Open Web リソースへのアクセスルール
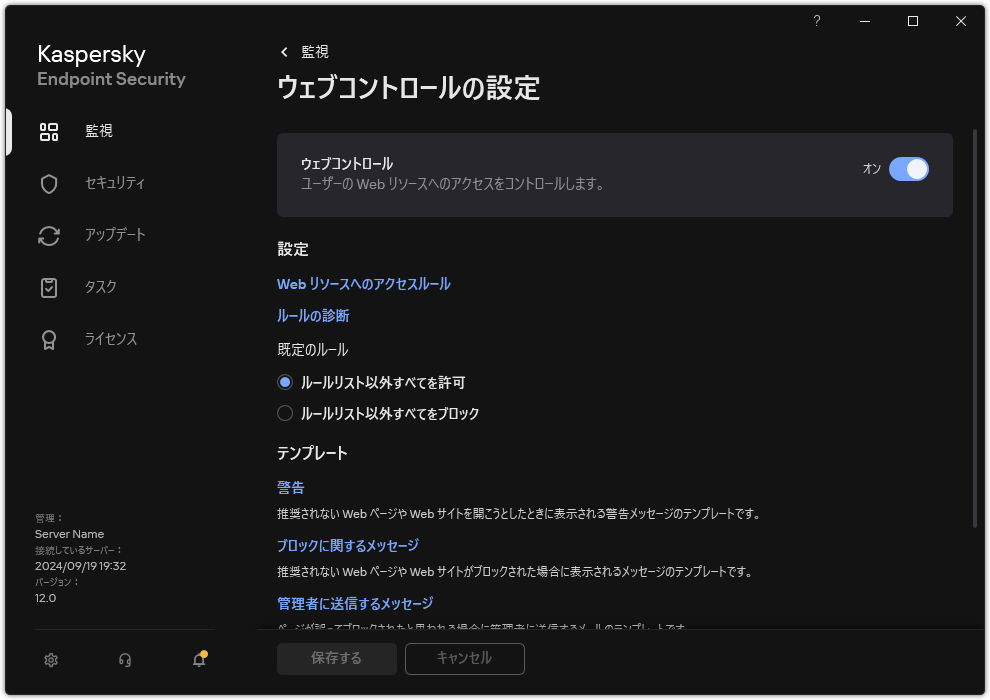This screenshot has height=700, width=990. point(363,284)
